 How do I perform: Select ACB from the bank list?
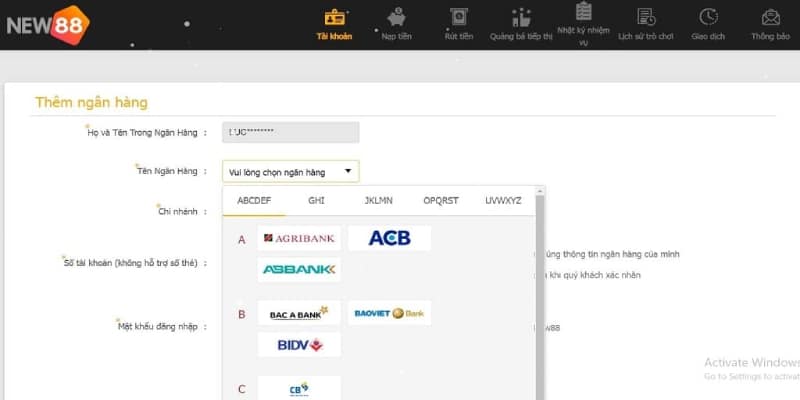click(x=390, y=238)
